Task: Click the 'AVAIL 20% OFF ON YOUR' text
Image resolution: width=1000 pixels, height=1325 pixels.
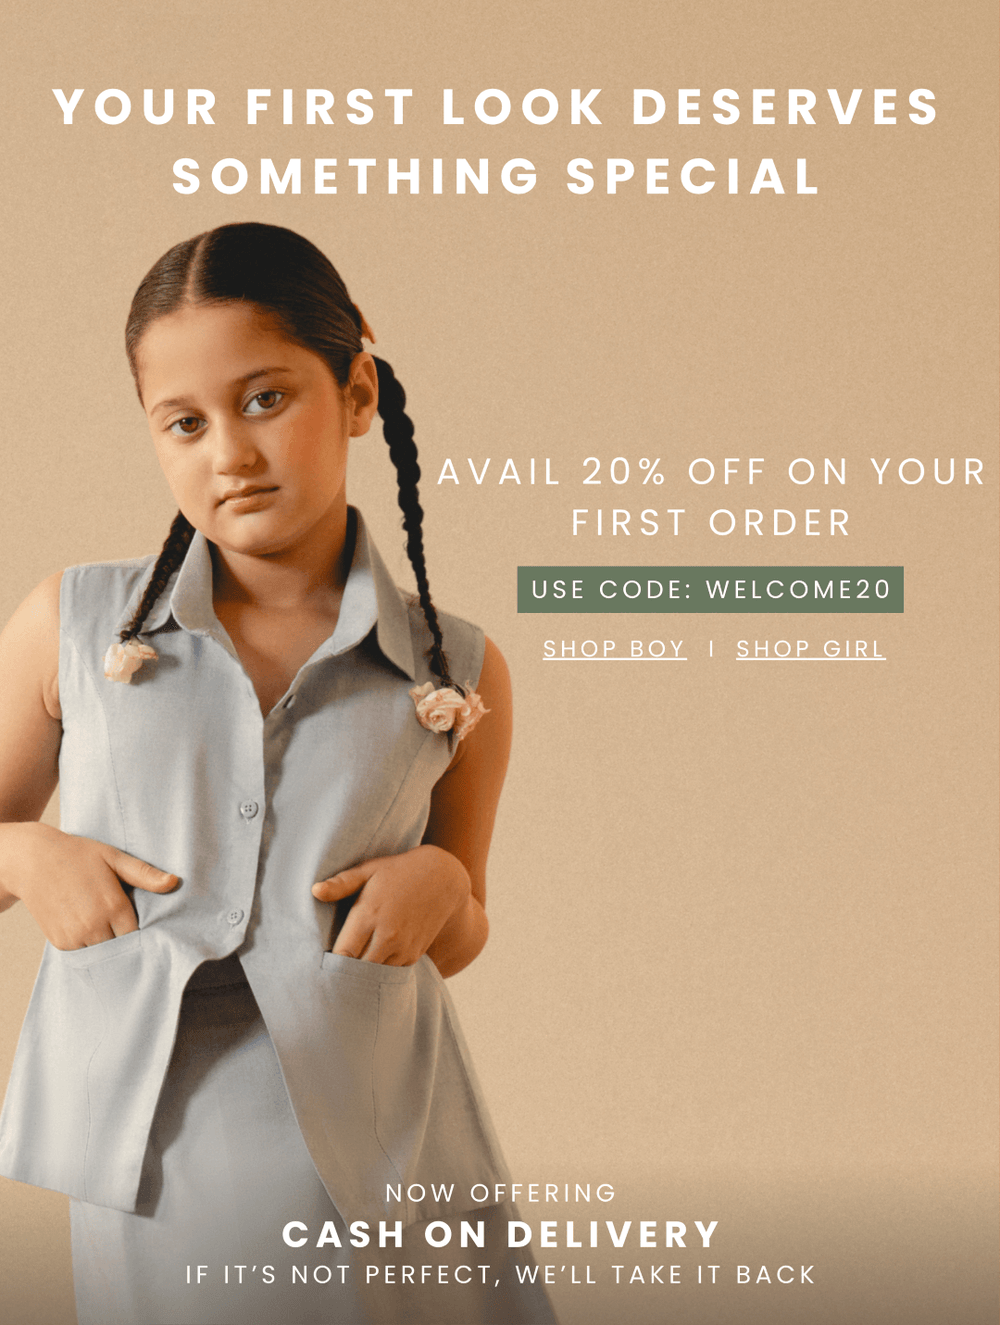Action: point(712,471)
